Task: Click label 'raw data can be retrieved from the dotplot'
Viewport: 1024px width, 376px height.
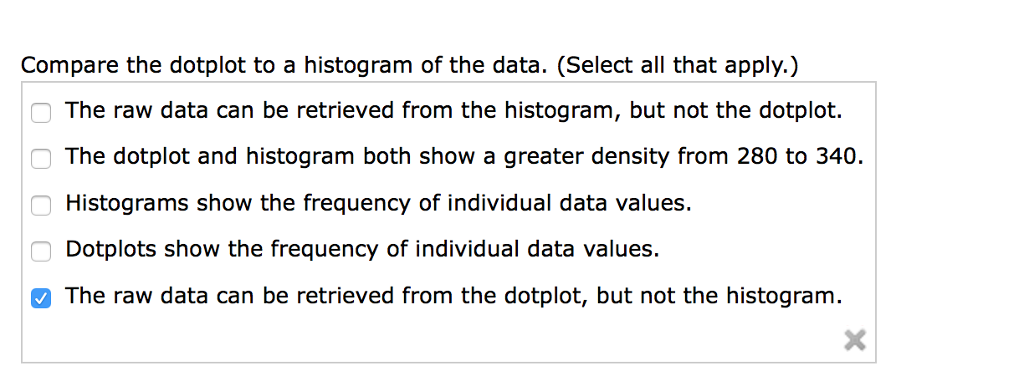Action: [454, 296]
